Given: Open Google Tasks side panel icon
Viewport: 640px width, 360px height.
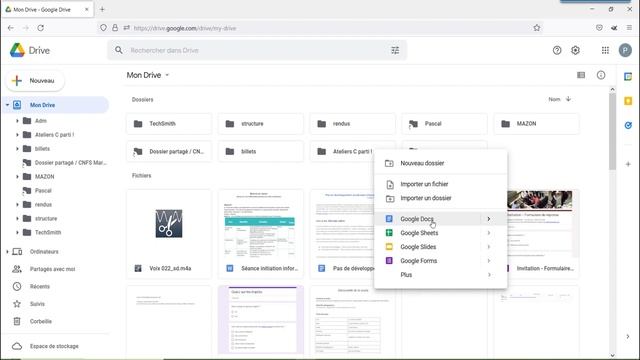Looking at the screenshot, I should 628,125.
